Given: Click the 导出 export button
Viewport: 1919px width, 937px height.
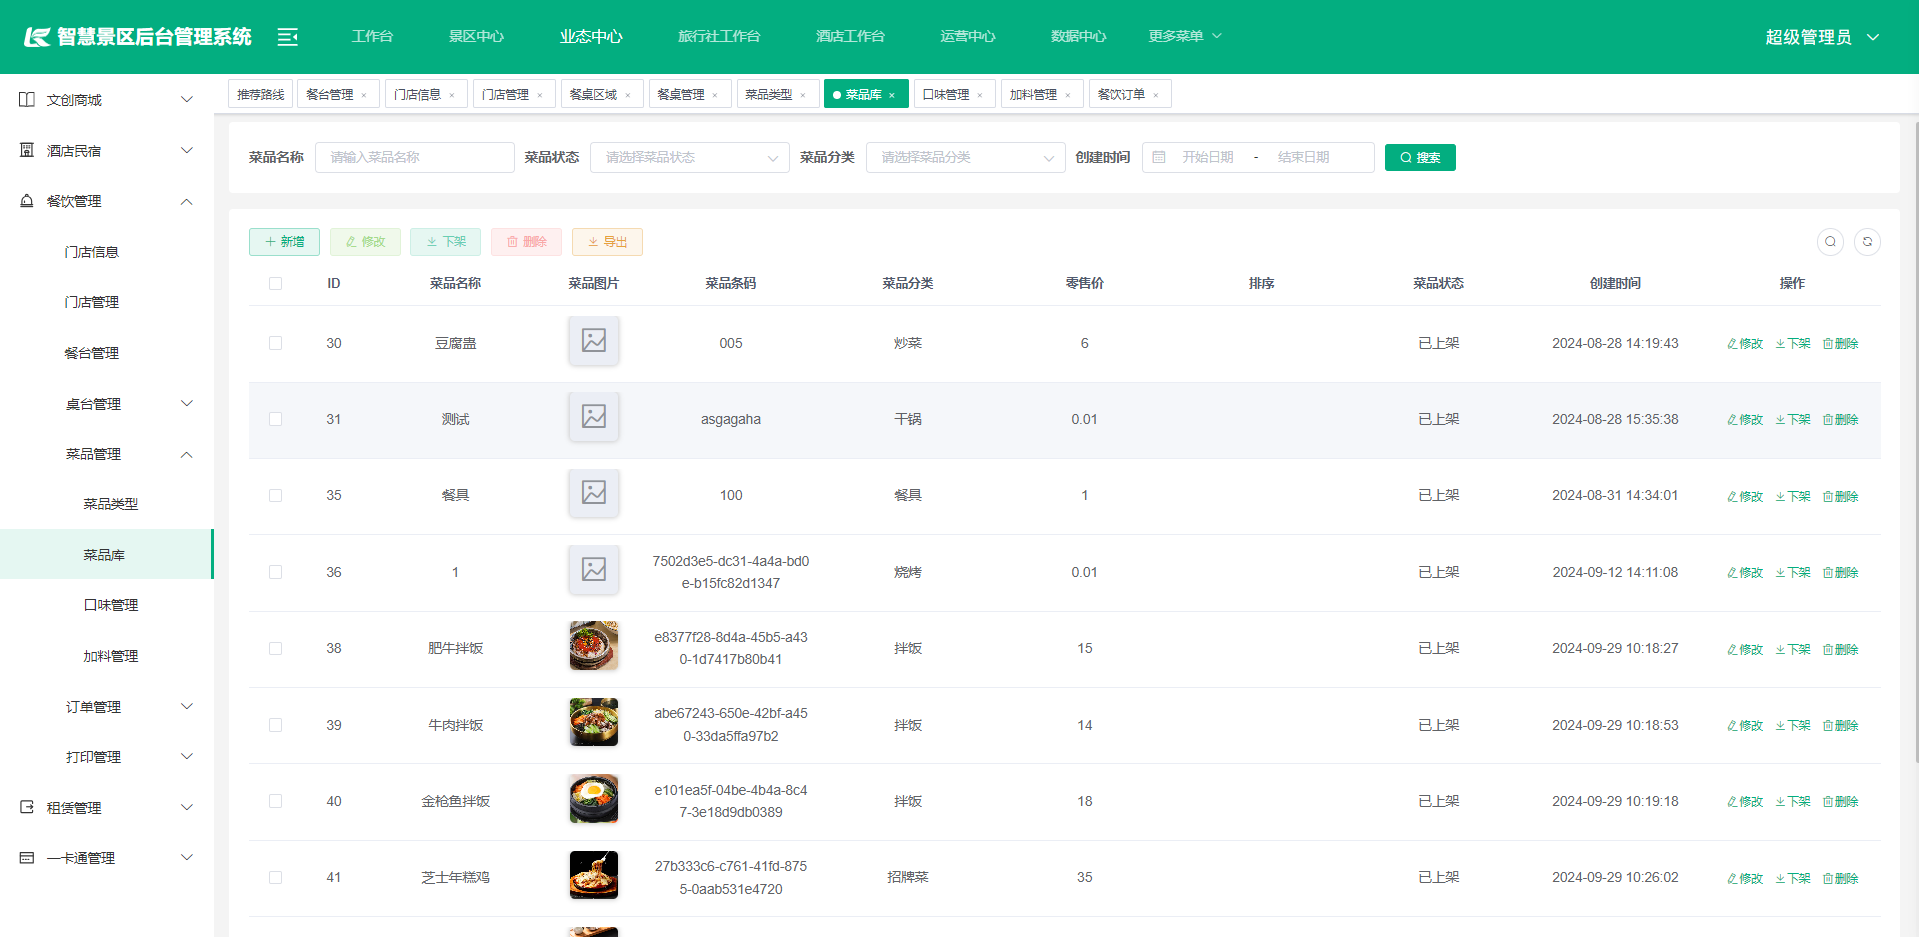Looking at the screenshot, I should (x=607, y=242).
